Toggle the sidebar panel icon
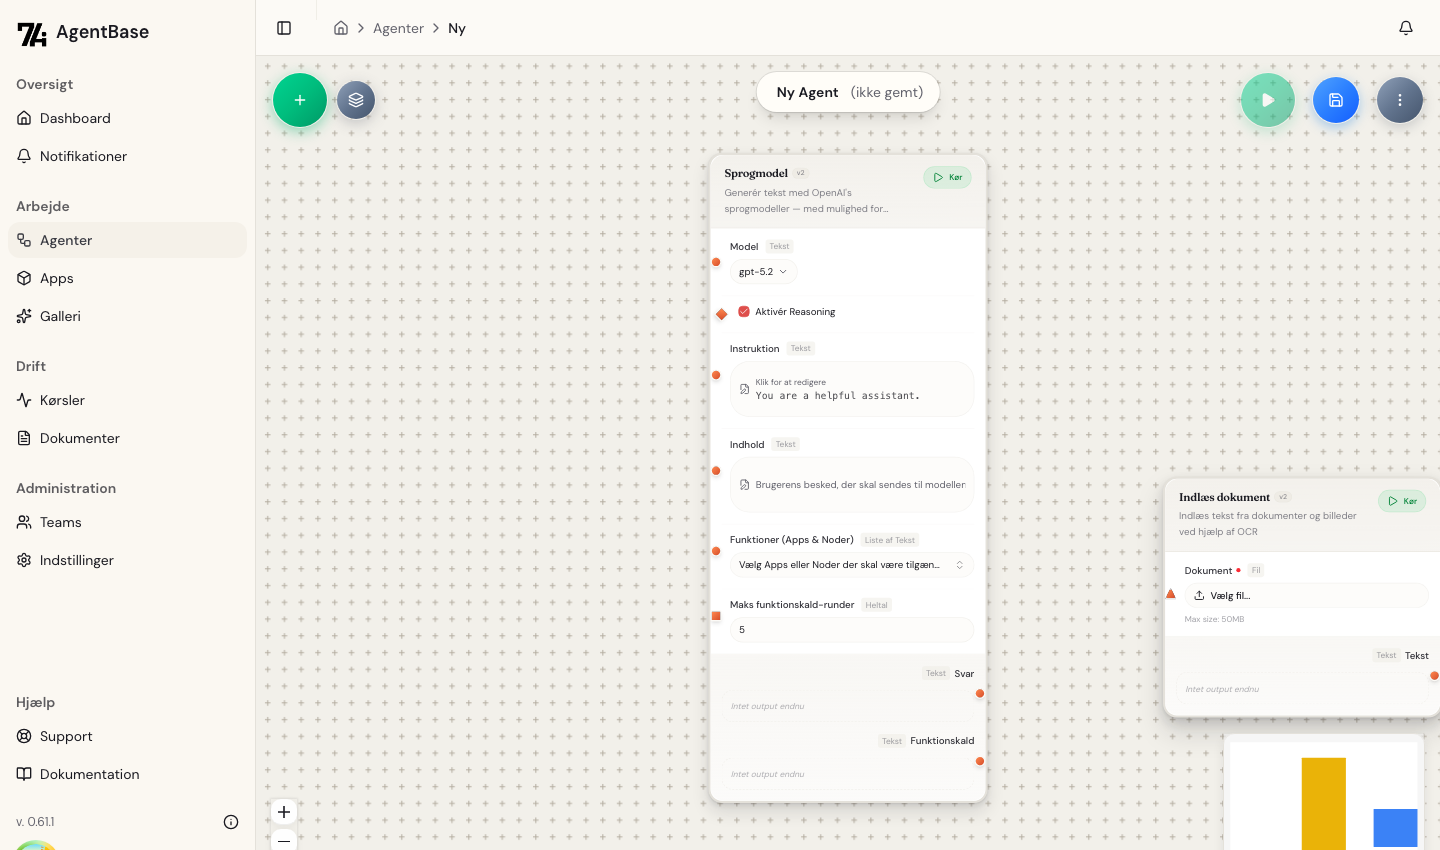 click(284, 28)
